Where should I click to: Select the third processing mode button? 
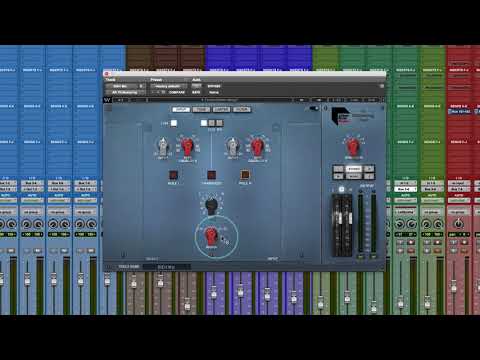tap(219, 123)
